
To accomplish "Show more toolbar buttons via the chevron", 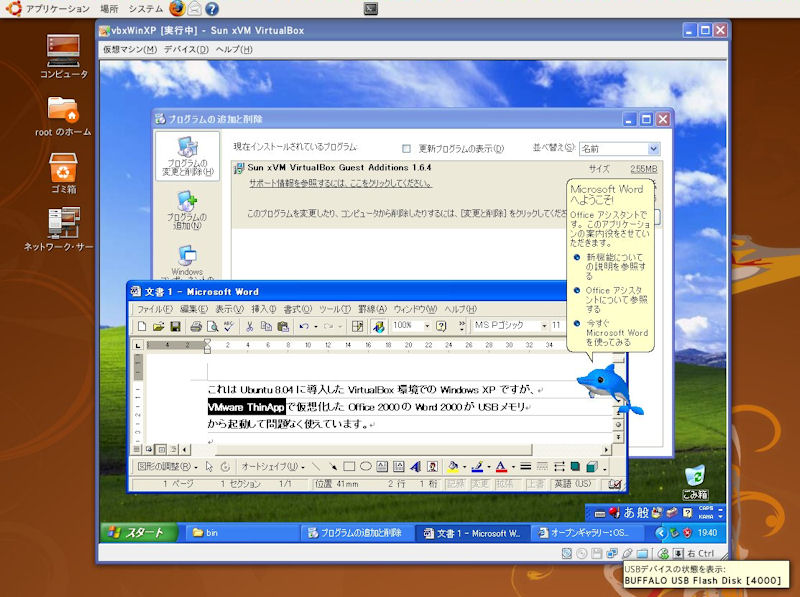I will (x=462, y=326).
